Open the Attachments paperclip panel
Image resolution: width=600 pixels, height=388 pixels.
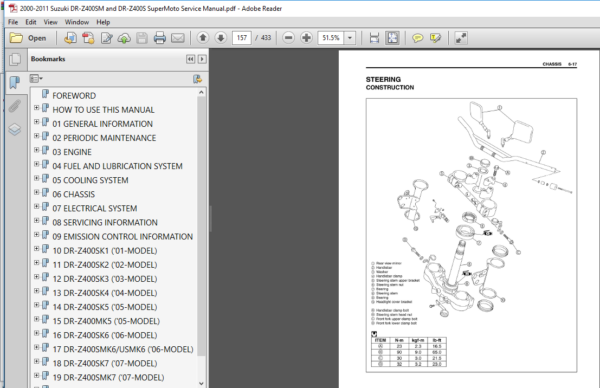[15, 106]
